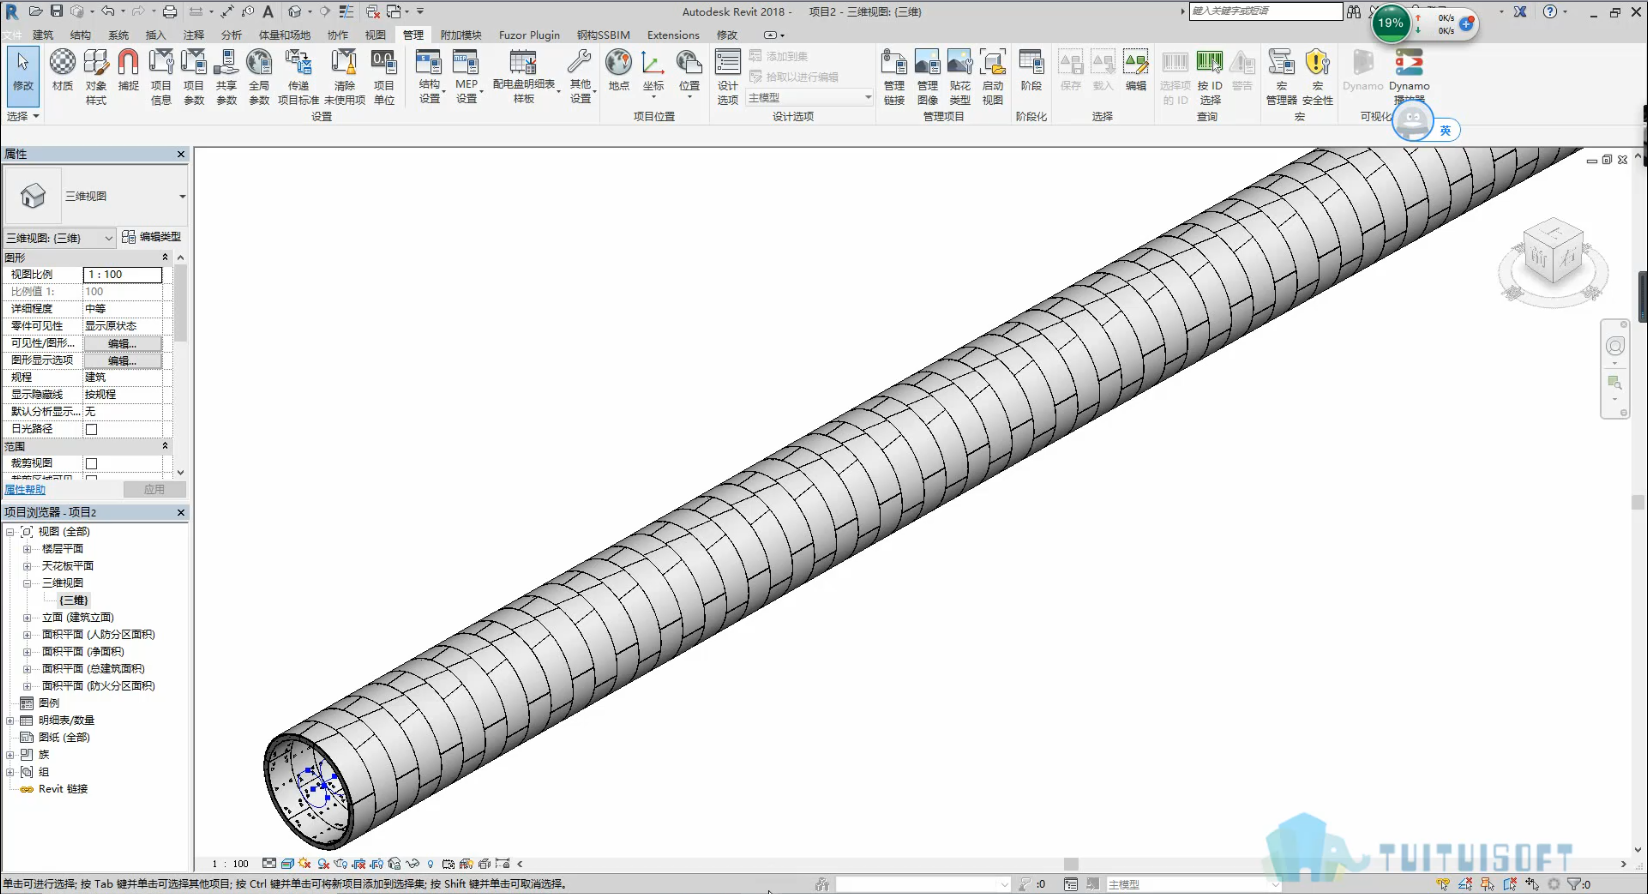This screenshot has height=894, width=1648.
Task: Click the keyword search box
Action: point(1265,11)
